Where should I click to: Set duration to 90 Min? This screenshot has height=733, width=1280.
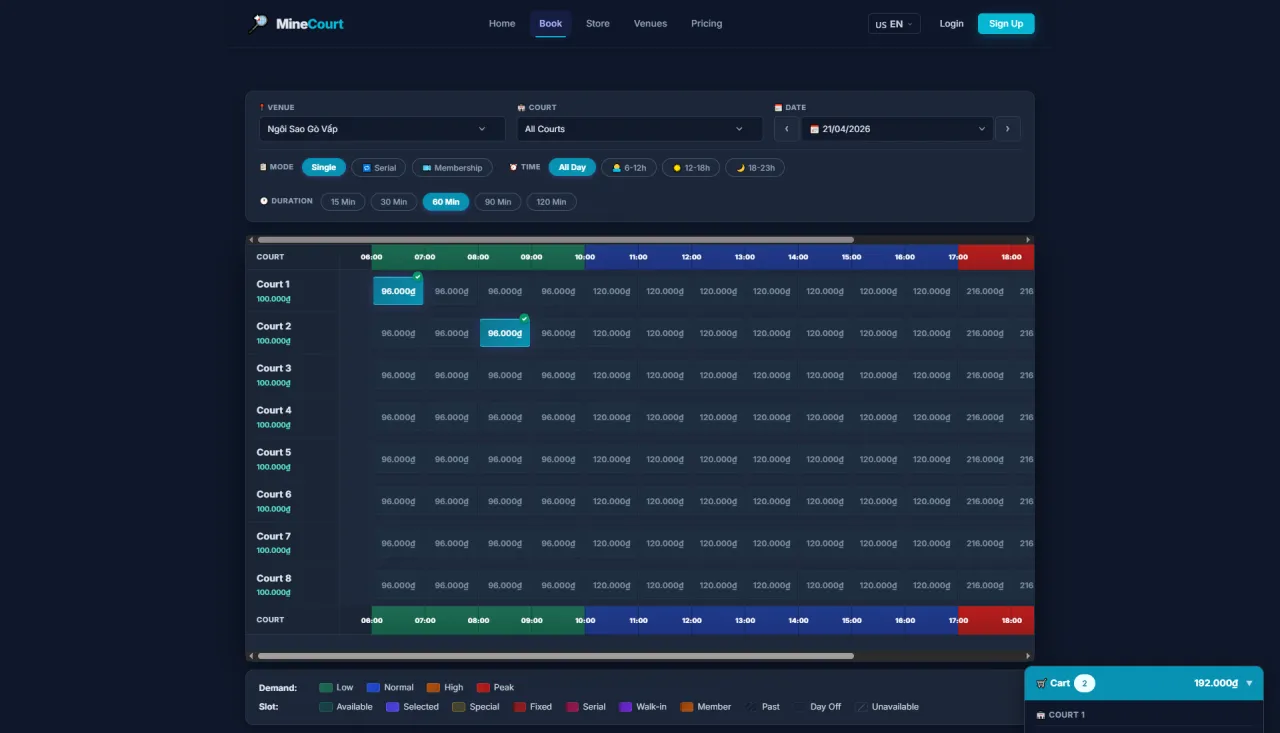click(x=498, y=202)
